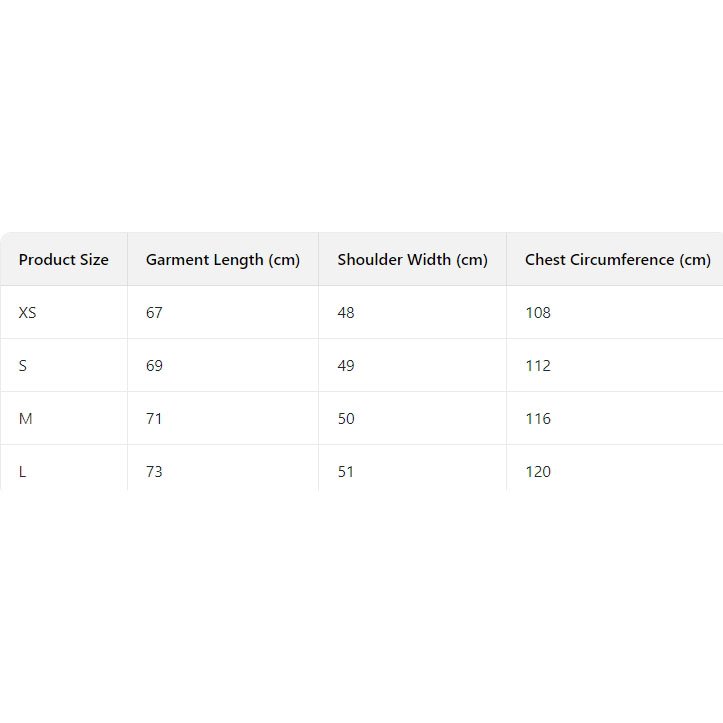Click garment length value 67
Image resolution: width=723 pixels, height=723 pixels.
pos(154,313)
